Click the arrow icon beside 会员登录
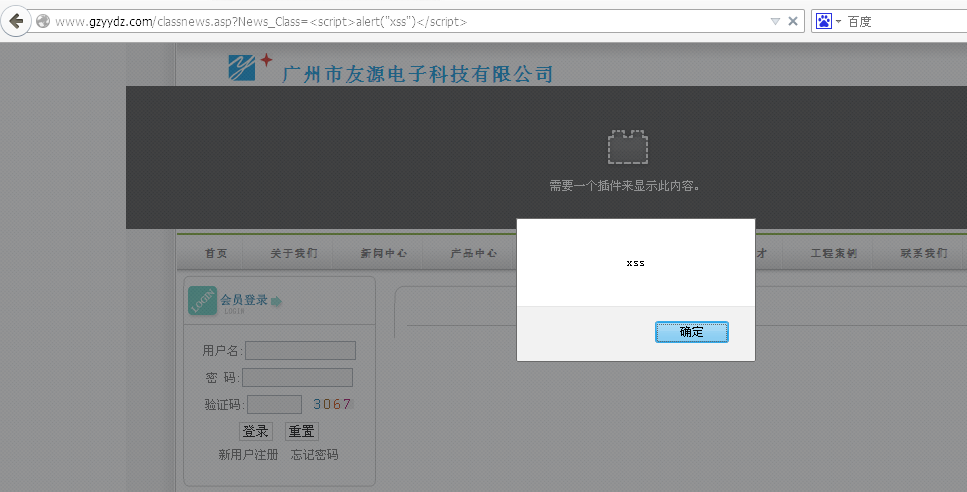The height and width of the screenshot is (492, 967). (x=276, y=301)
